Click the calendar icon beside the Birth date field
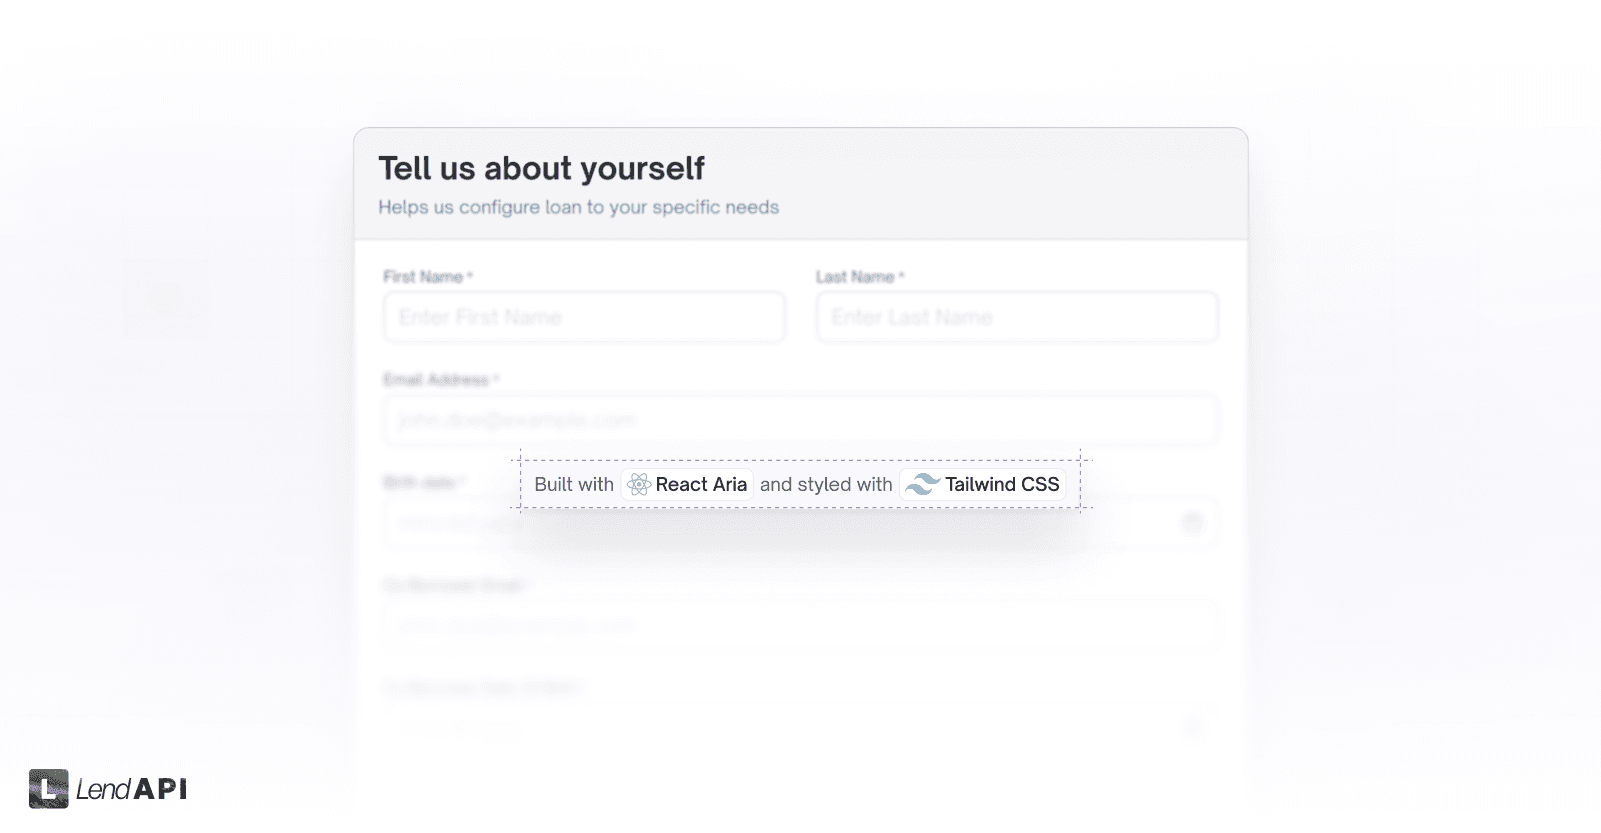The image size is (1601, 833). pos(1194,522)
